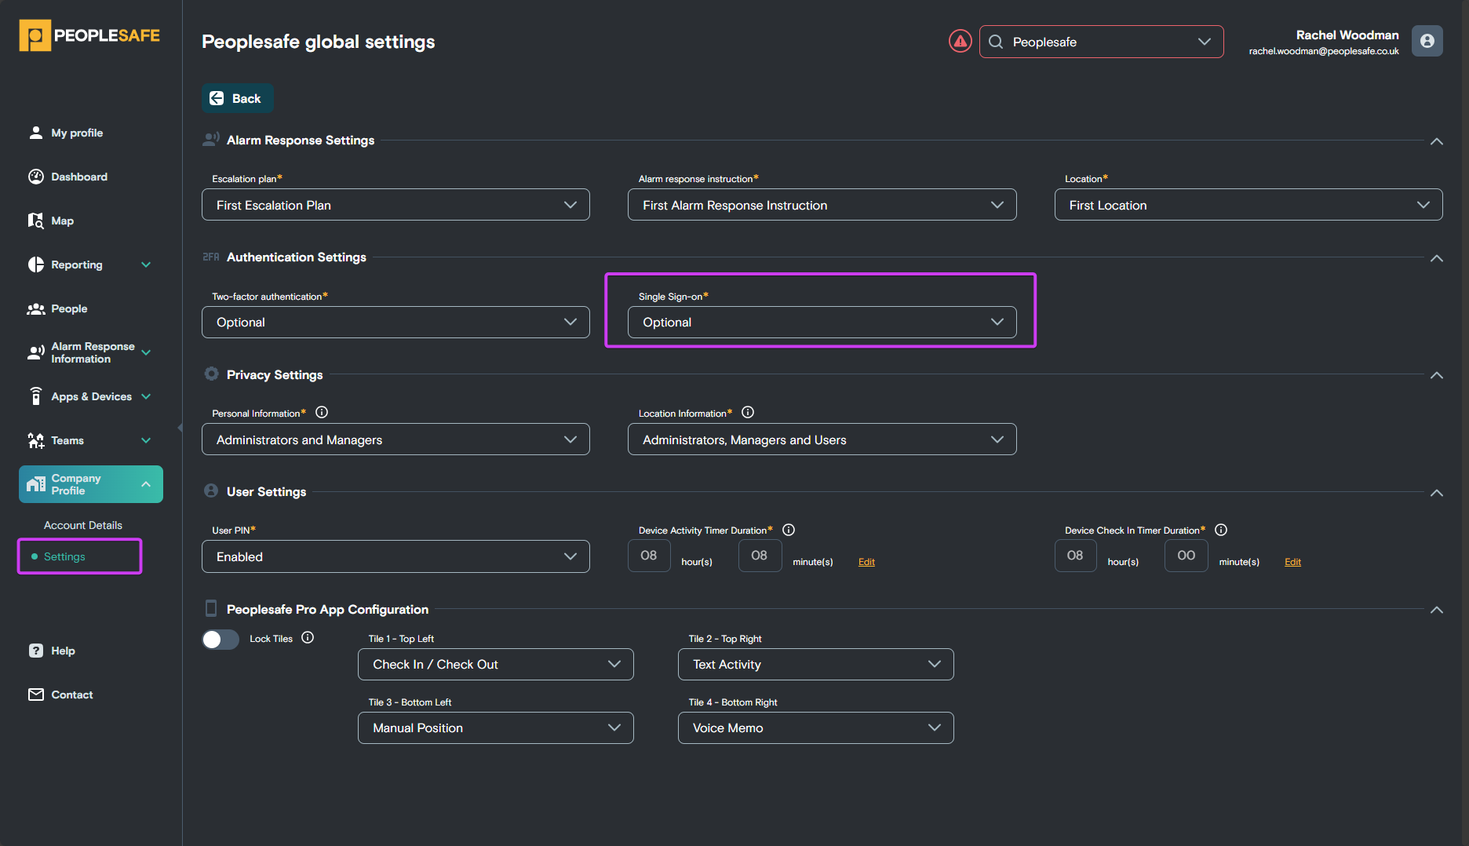Screen dimensions: 1469x846
Task: Open the Location Information dropdown
Action: (x=822, y=440)
